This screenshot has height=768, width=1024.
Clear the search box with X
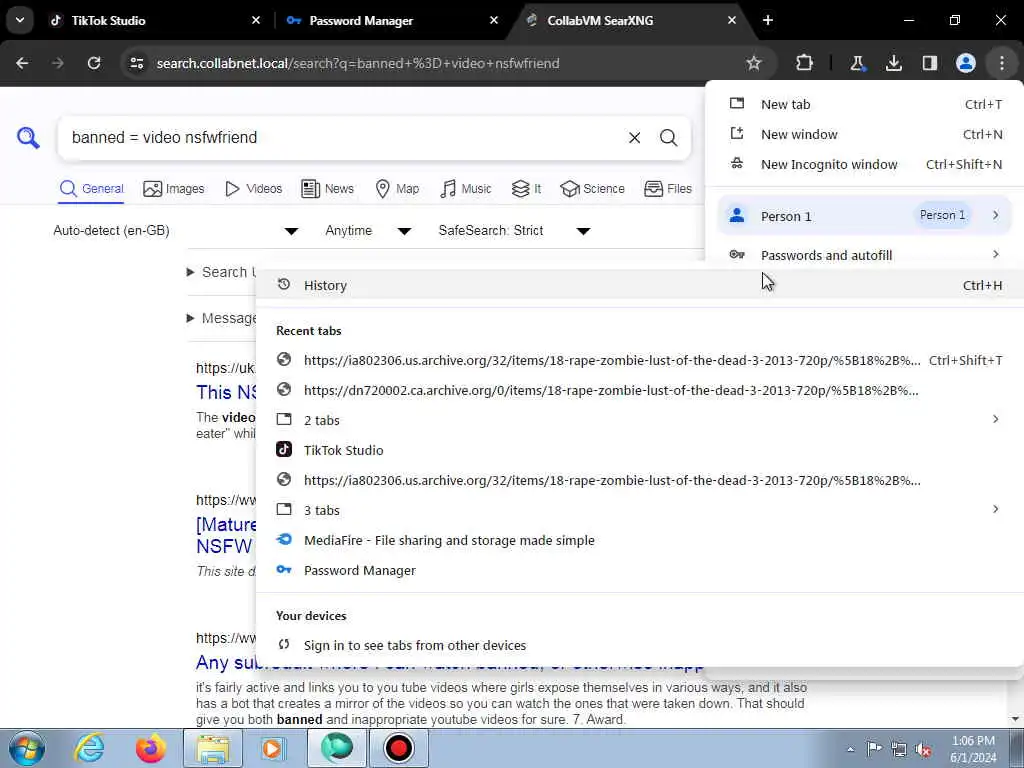[634, 138]
